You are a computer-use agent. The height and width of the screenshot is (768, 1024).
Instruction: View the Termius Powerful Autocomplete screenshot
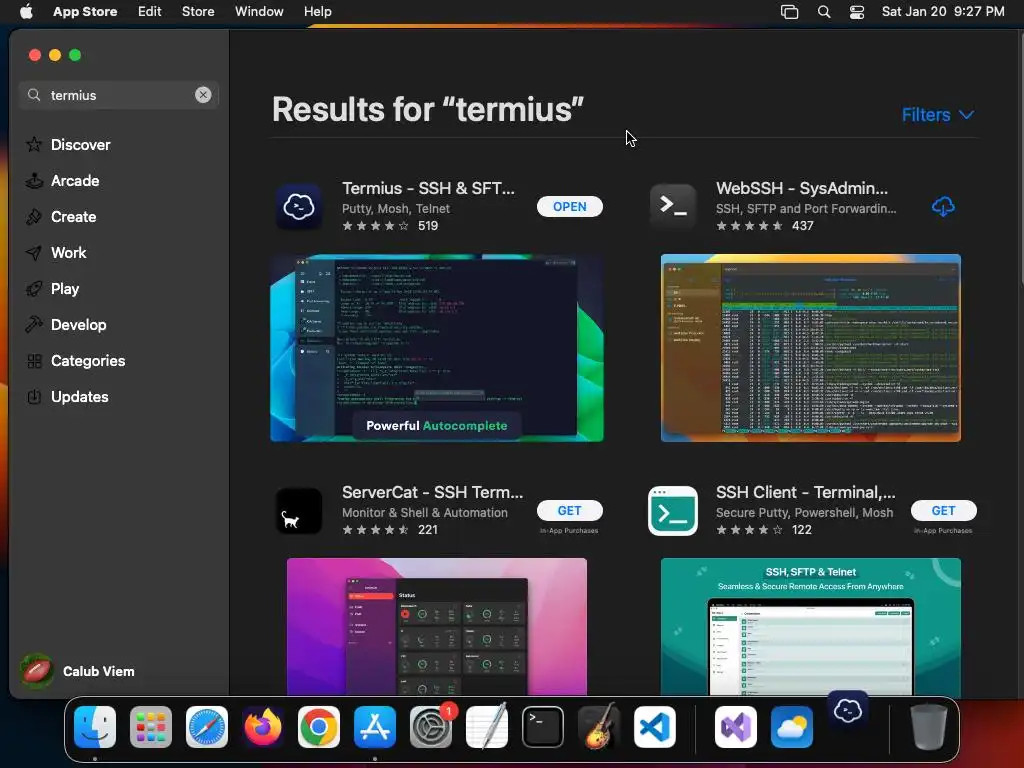tap(437, 348)
